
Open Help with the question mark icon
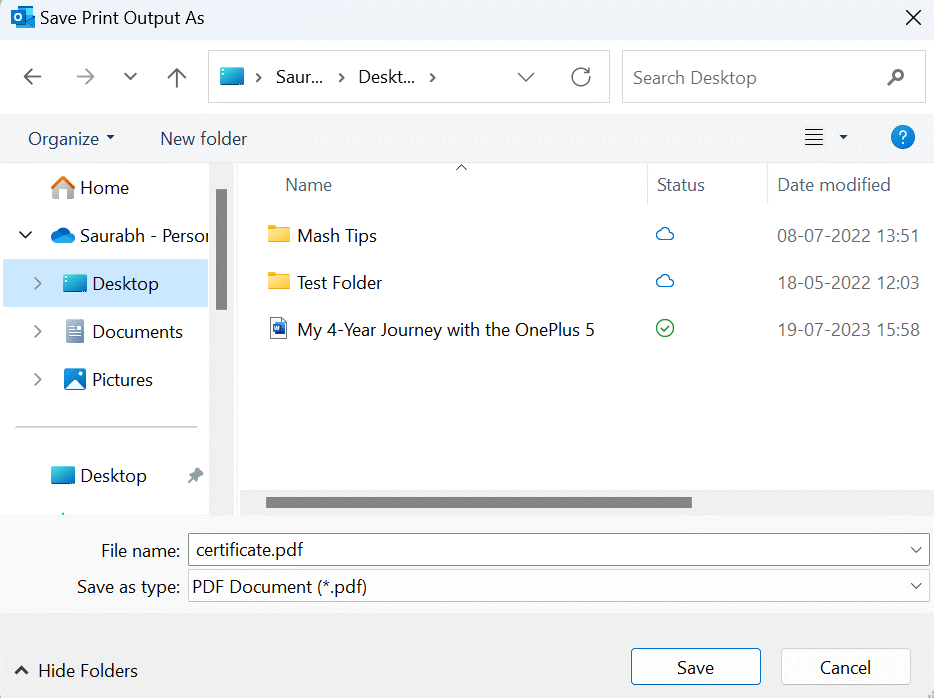click(x=902, y=137)
